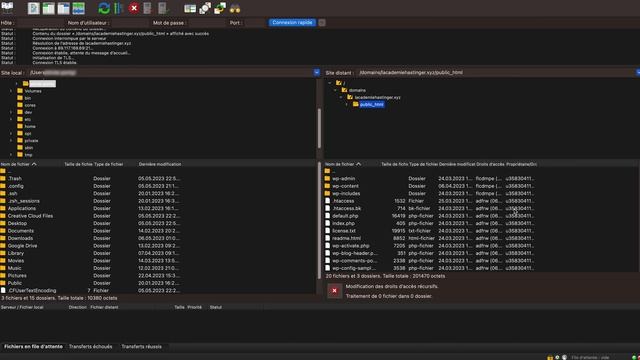The height and width of the screenshot is (360, 640).
Task: Toggle the remote directory tree display icon
Action: pos(64,8)
